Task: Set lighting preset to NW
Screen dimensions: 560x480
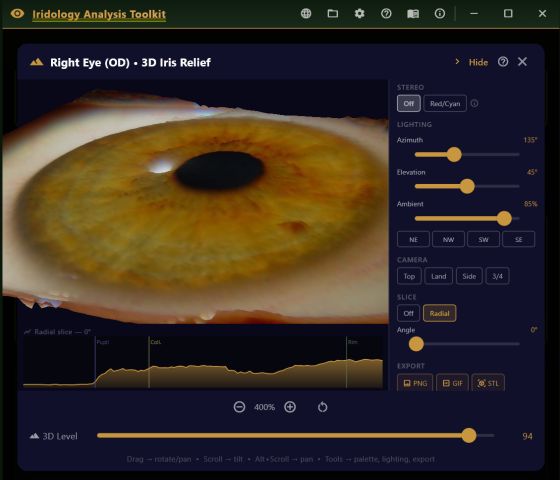Action: tap(448, 239)
